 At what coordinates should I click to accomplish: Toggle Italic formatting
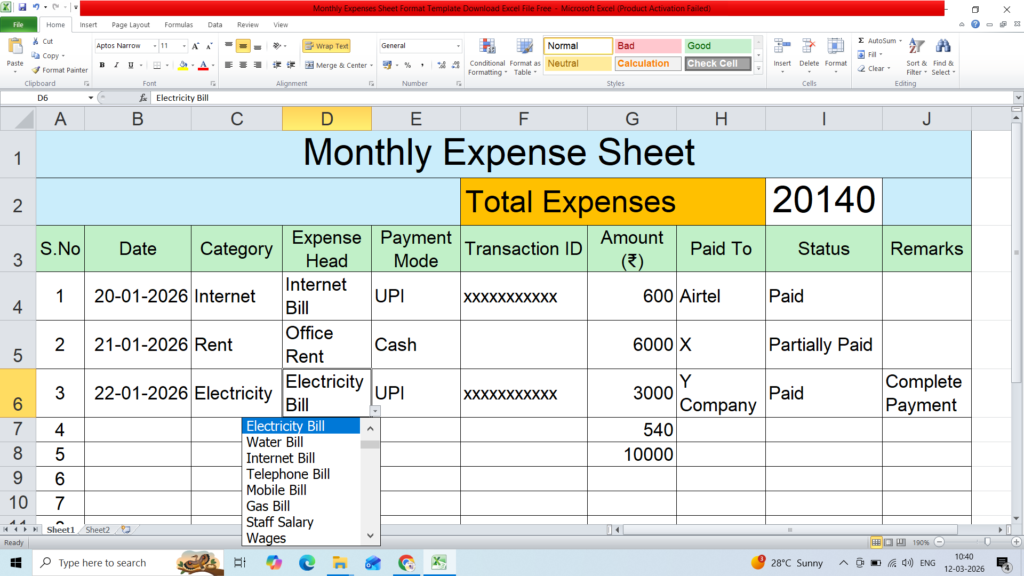click(116, 65)
